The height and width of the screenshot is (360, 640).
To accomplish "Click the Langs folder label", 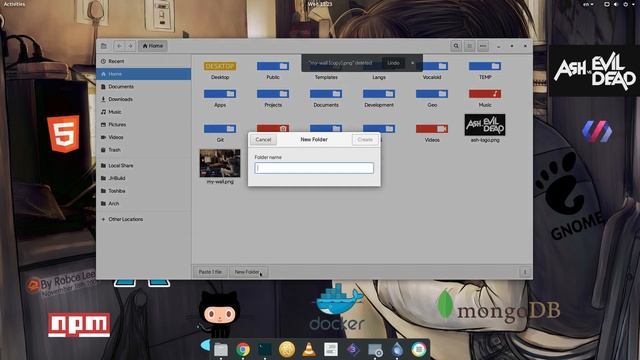I will 379,77.
